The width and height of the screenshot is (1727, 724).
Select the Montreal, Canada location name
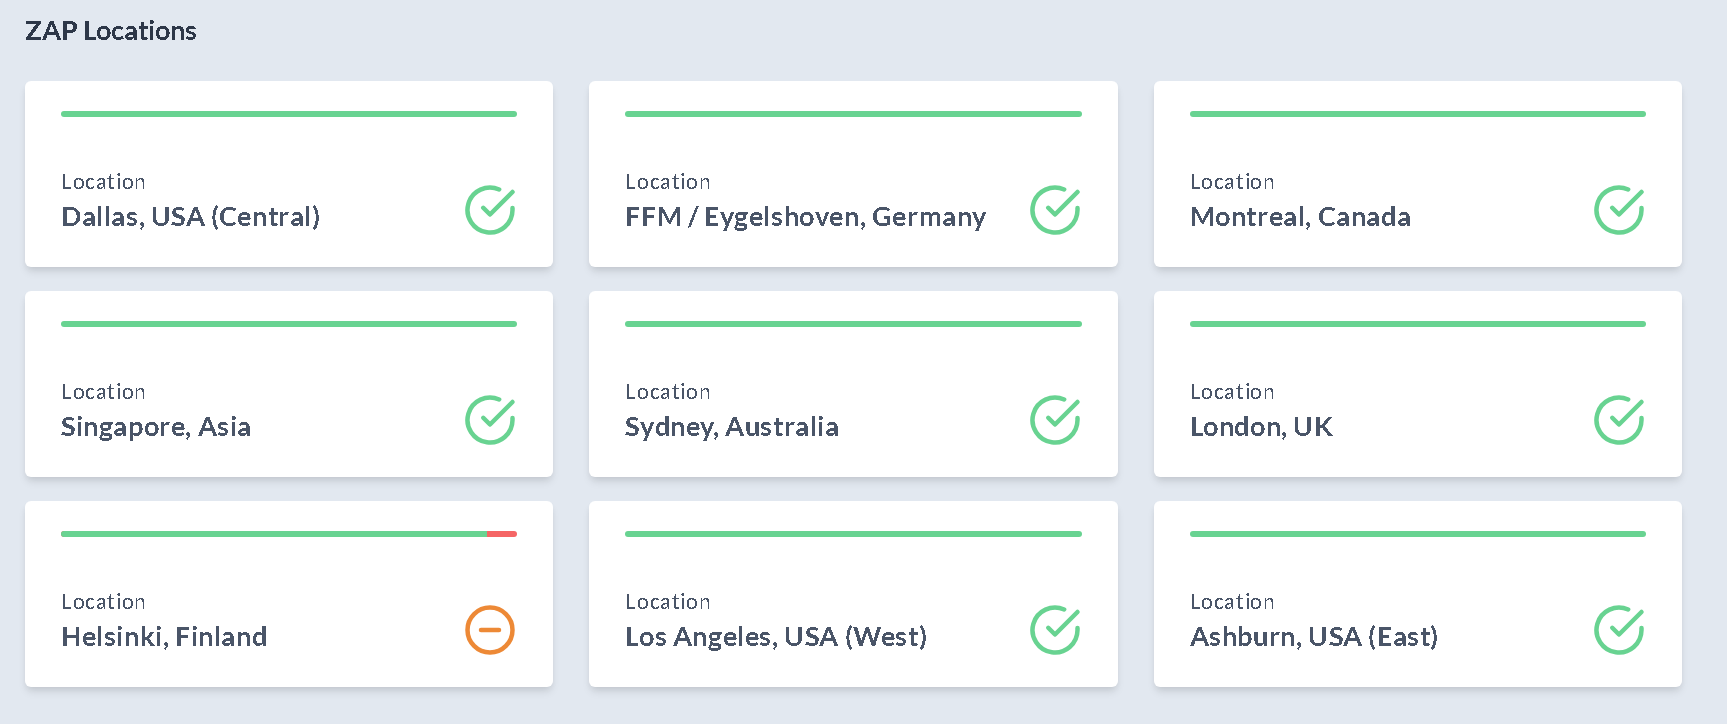tap(1300, 217)
